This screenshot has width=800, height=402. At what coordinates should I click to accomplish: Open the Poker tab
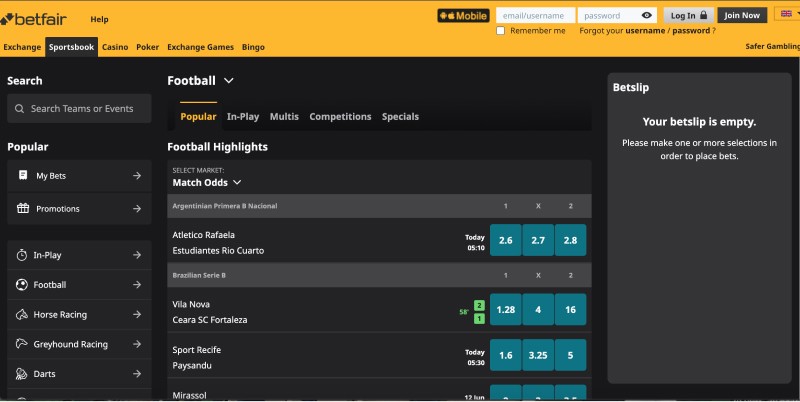coord(147,47)
